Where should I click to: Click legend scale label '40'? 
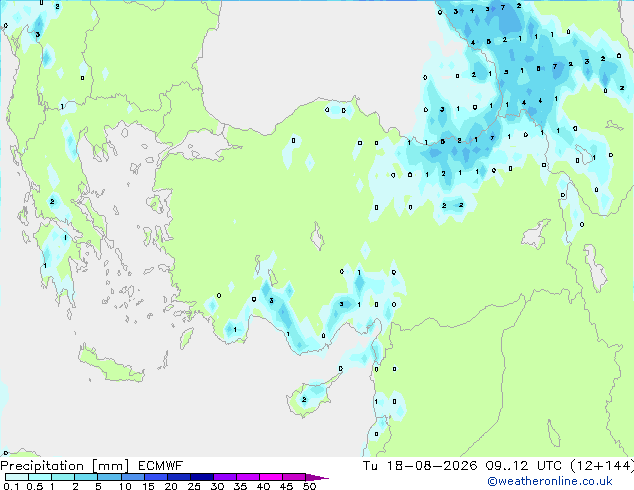click(x=263, y=486)
